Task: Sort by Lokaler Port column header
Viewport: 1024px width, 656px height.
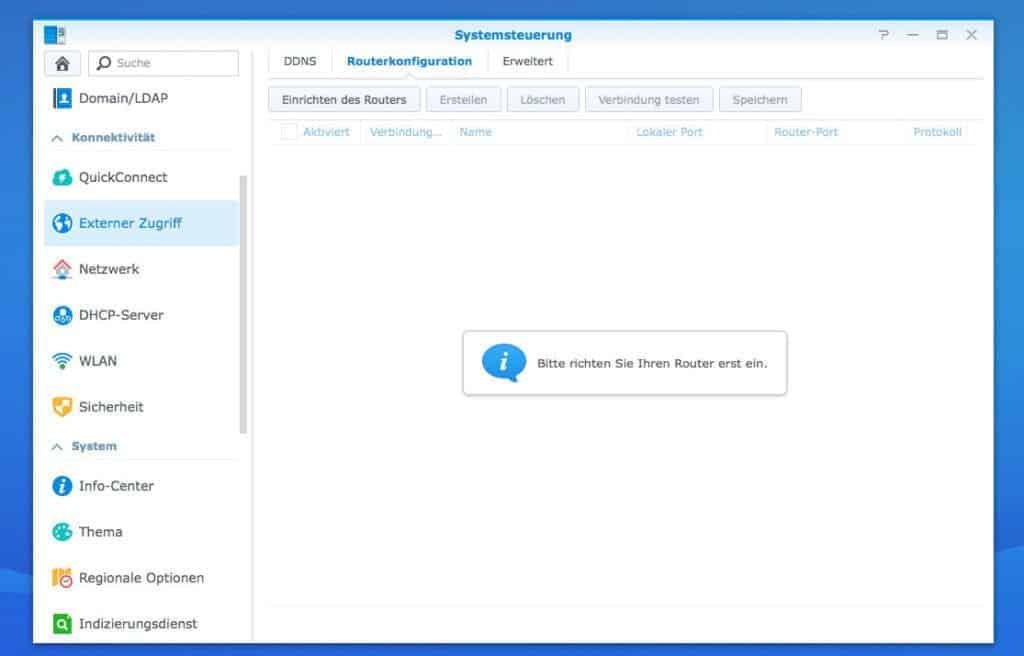Action: (x=669, y=132)
